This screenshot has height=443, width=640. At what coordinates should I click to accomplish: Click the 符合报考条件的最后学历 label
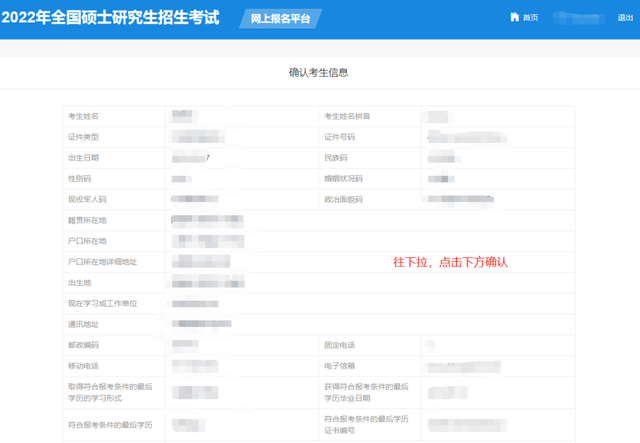pyautogui.click(x=110, y=425)
